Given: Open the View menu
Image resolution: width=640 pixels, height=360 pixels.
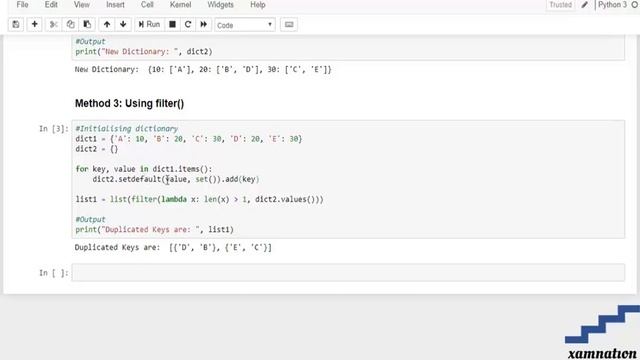Looking at the screenshot, I should 82,5.
